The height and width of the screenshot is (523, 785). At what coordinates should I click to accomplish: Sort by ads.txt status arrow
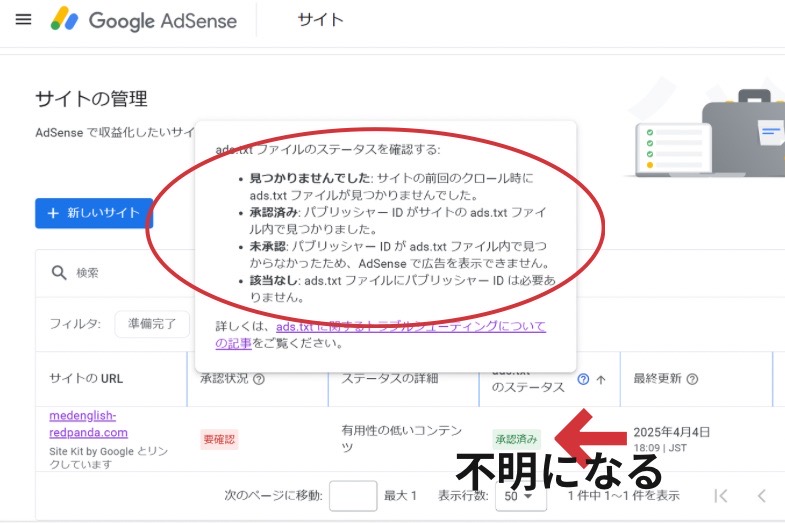click(x=601, y=379)
